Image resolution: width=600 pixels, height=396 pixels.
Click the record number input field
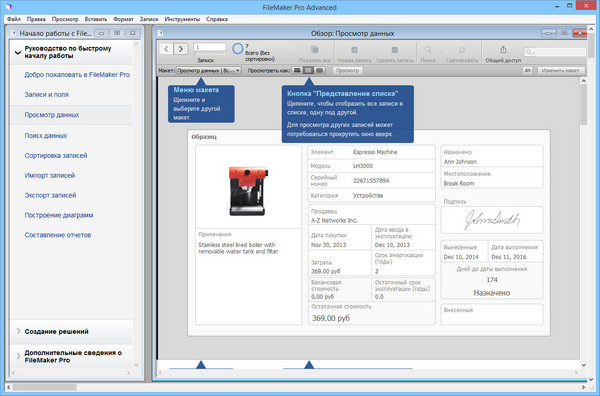pyautogui.click(x=210, y=47)
